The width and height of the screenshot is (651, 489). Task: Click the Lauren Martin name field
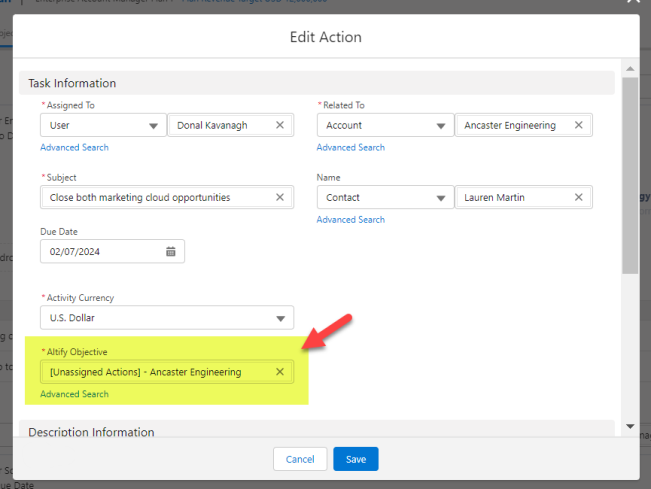tap(524, 197)
